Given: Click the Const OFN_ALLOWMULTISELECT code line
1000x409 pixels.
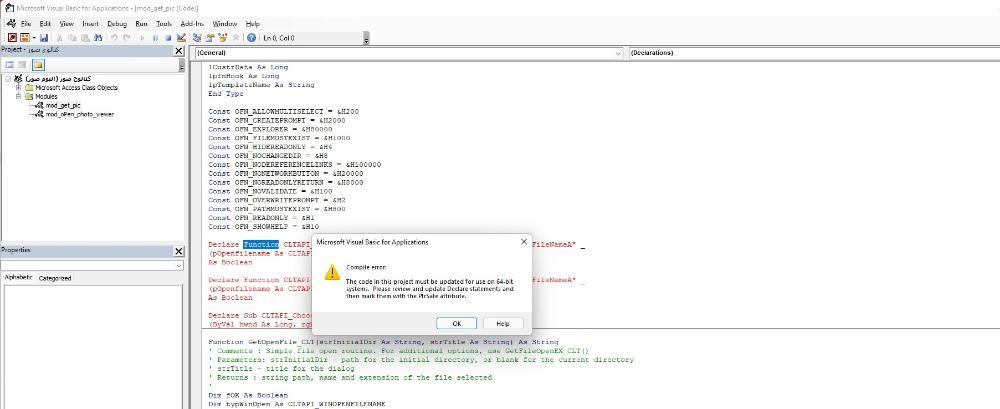Looking at the screenshot, I should 284,111.
